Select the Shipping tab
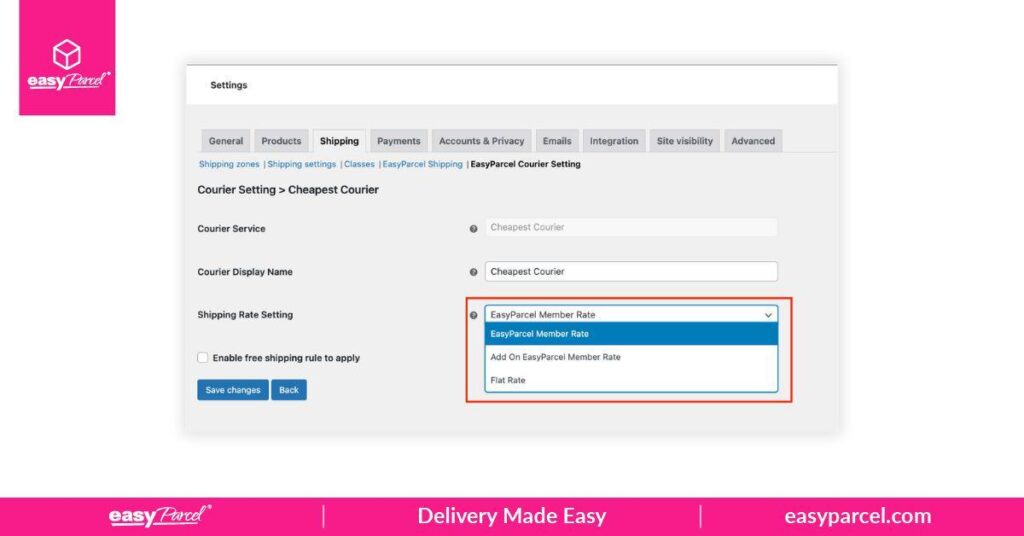 coord(339,141)
